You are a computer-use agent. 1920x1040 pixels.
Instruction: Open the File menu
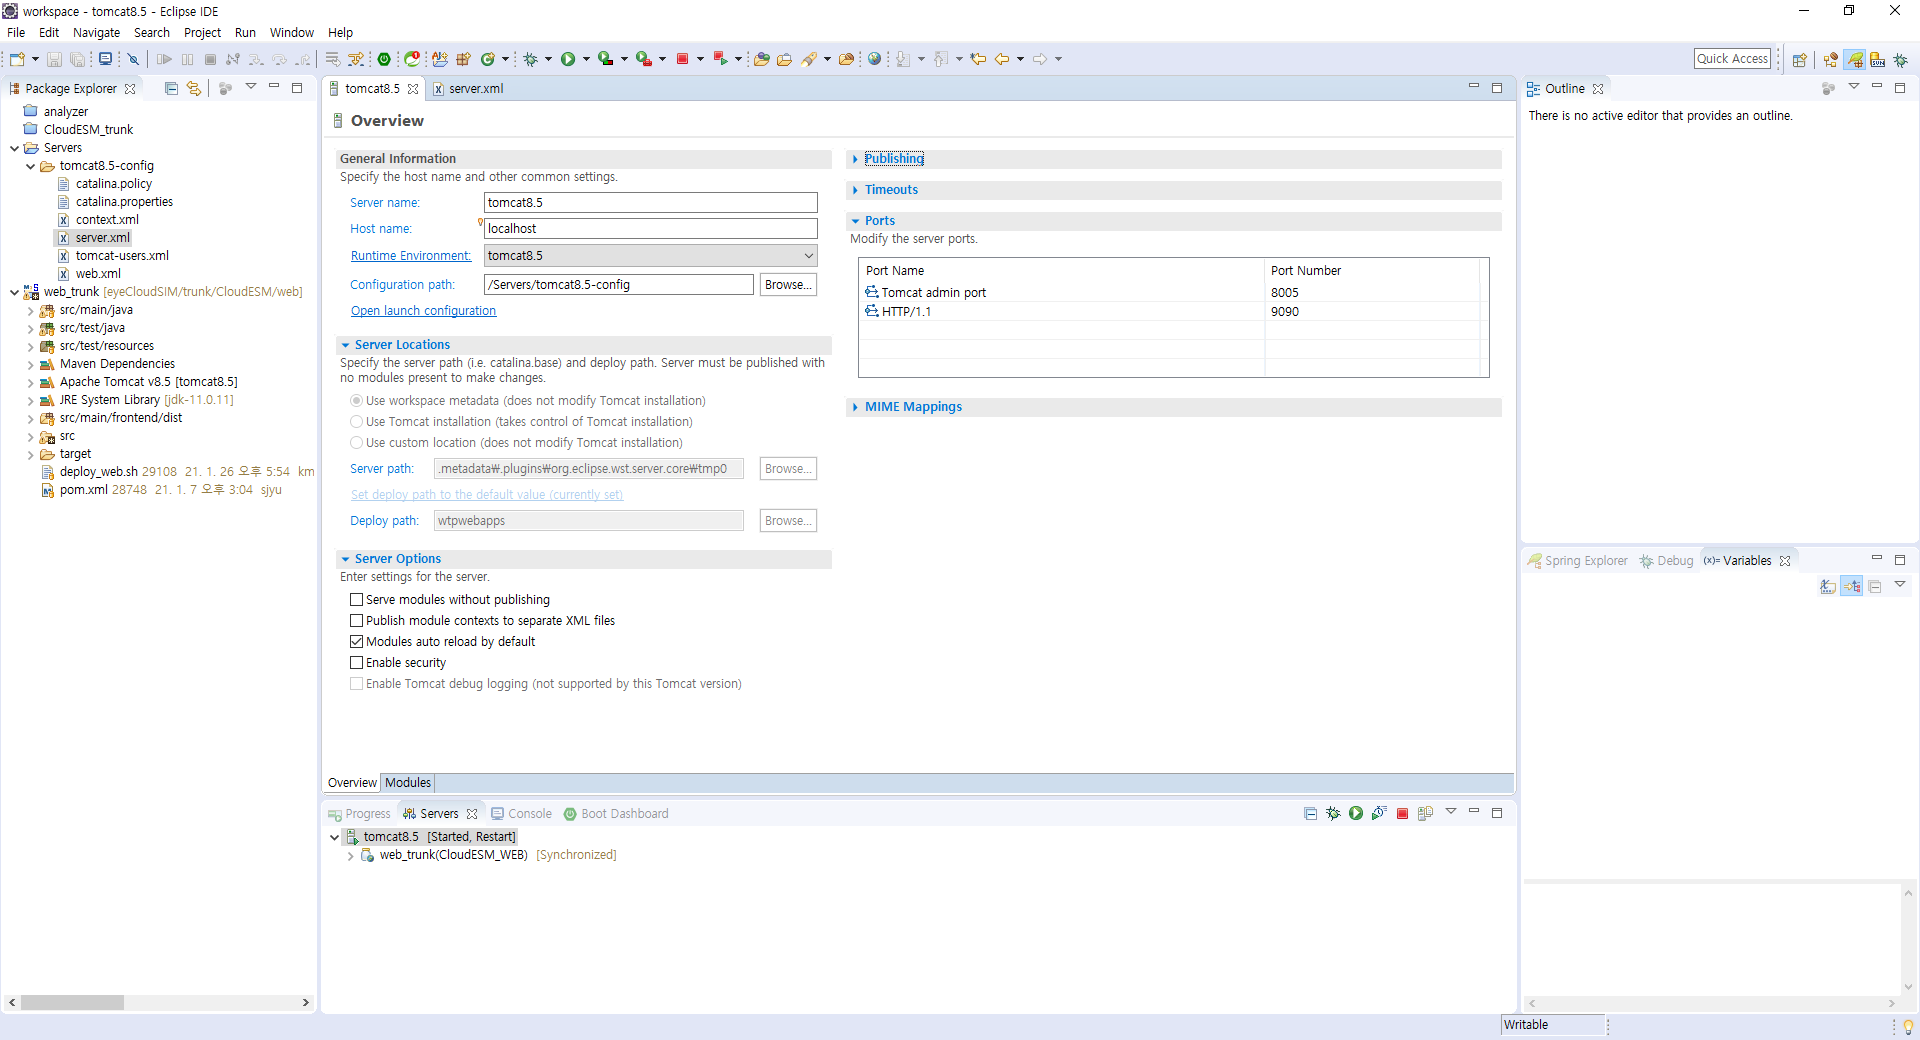[x=16, y=33]
